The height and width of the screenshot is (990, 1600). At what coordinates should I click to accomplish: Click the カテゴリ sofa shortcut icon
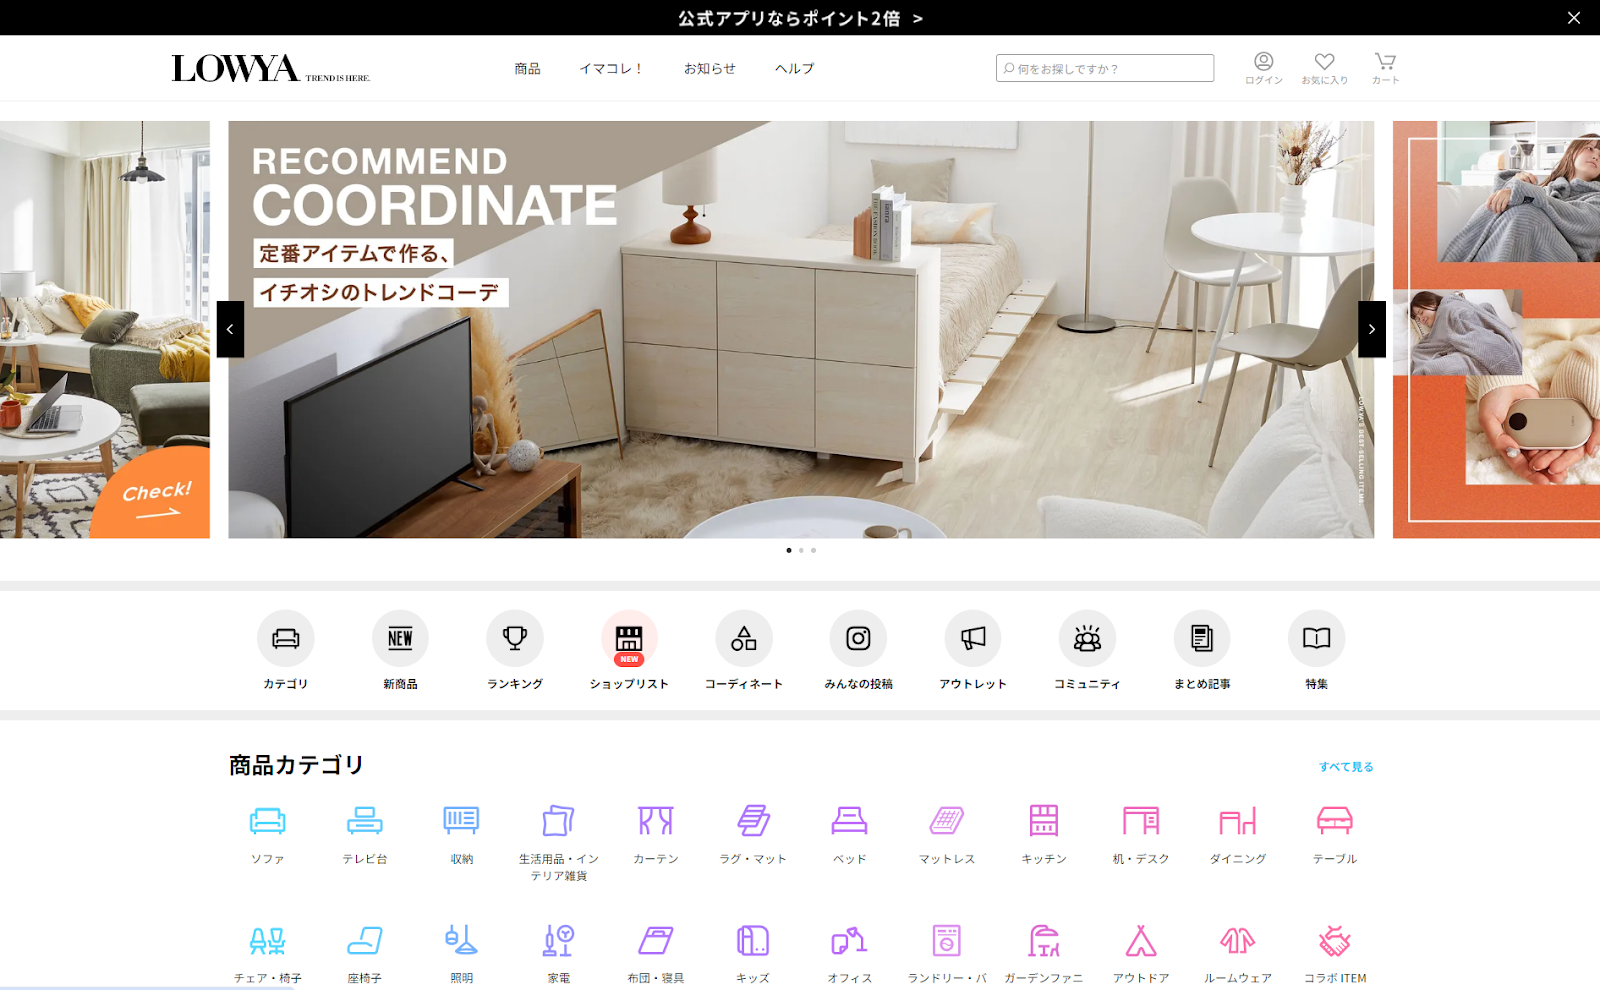tap(286, 638)
